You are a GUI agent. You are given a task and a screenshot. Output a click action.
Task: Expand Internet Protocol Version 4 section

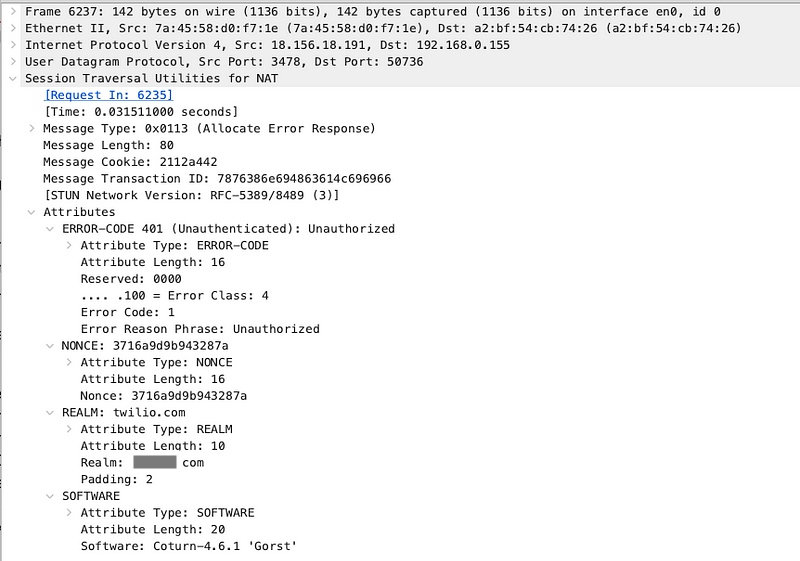tap(13, 45)
